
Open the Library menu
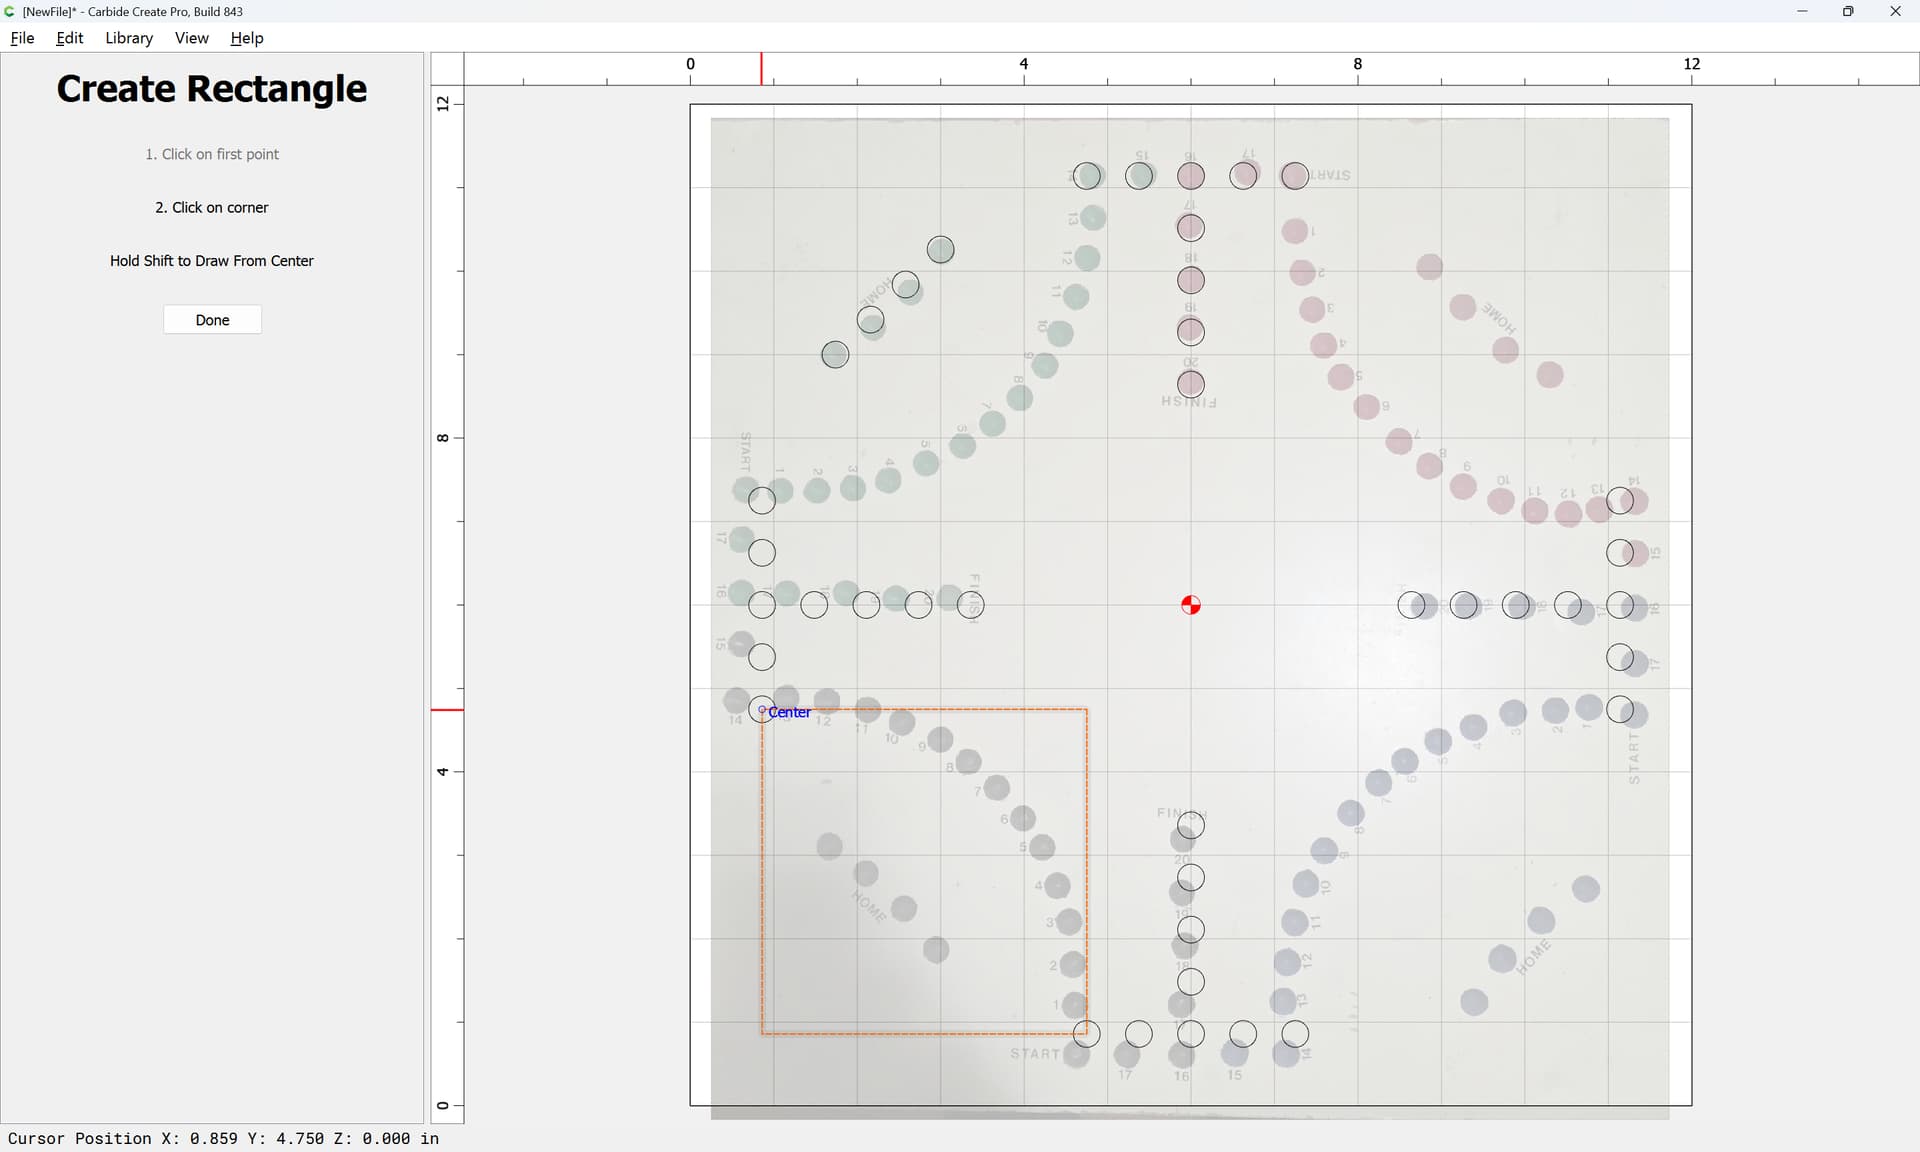pos(129,38)
